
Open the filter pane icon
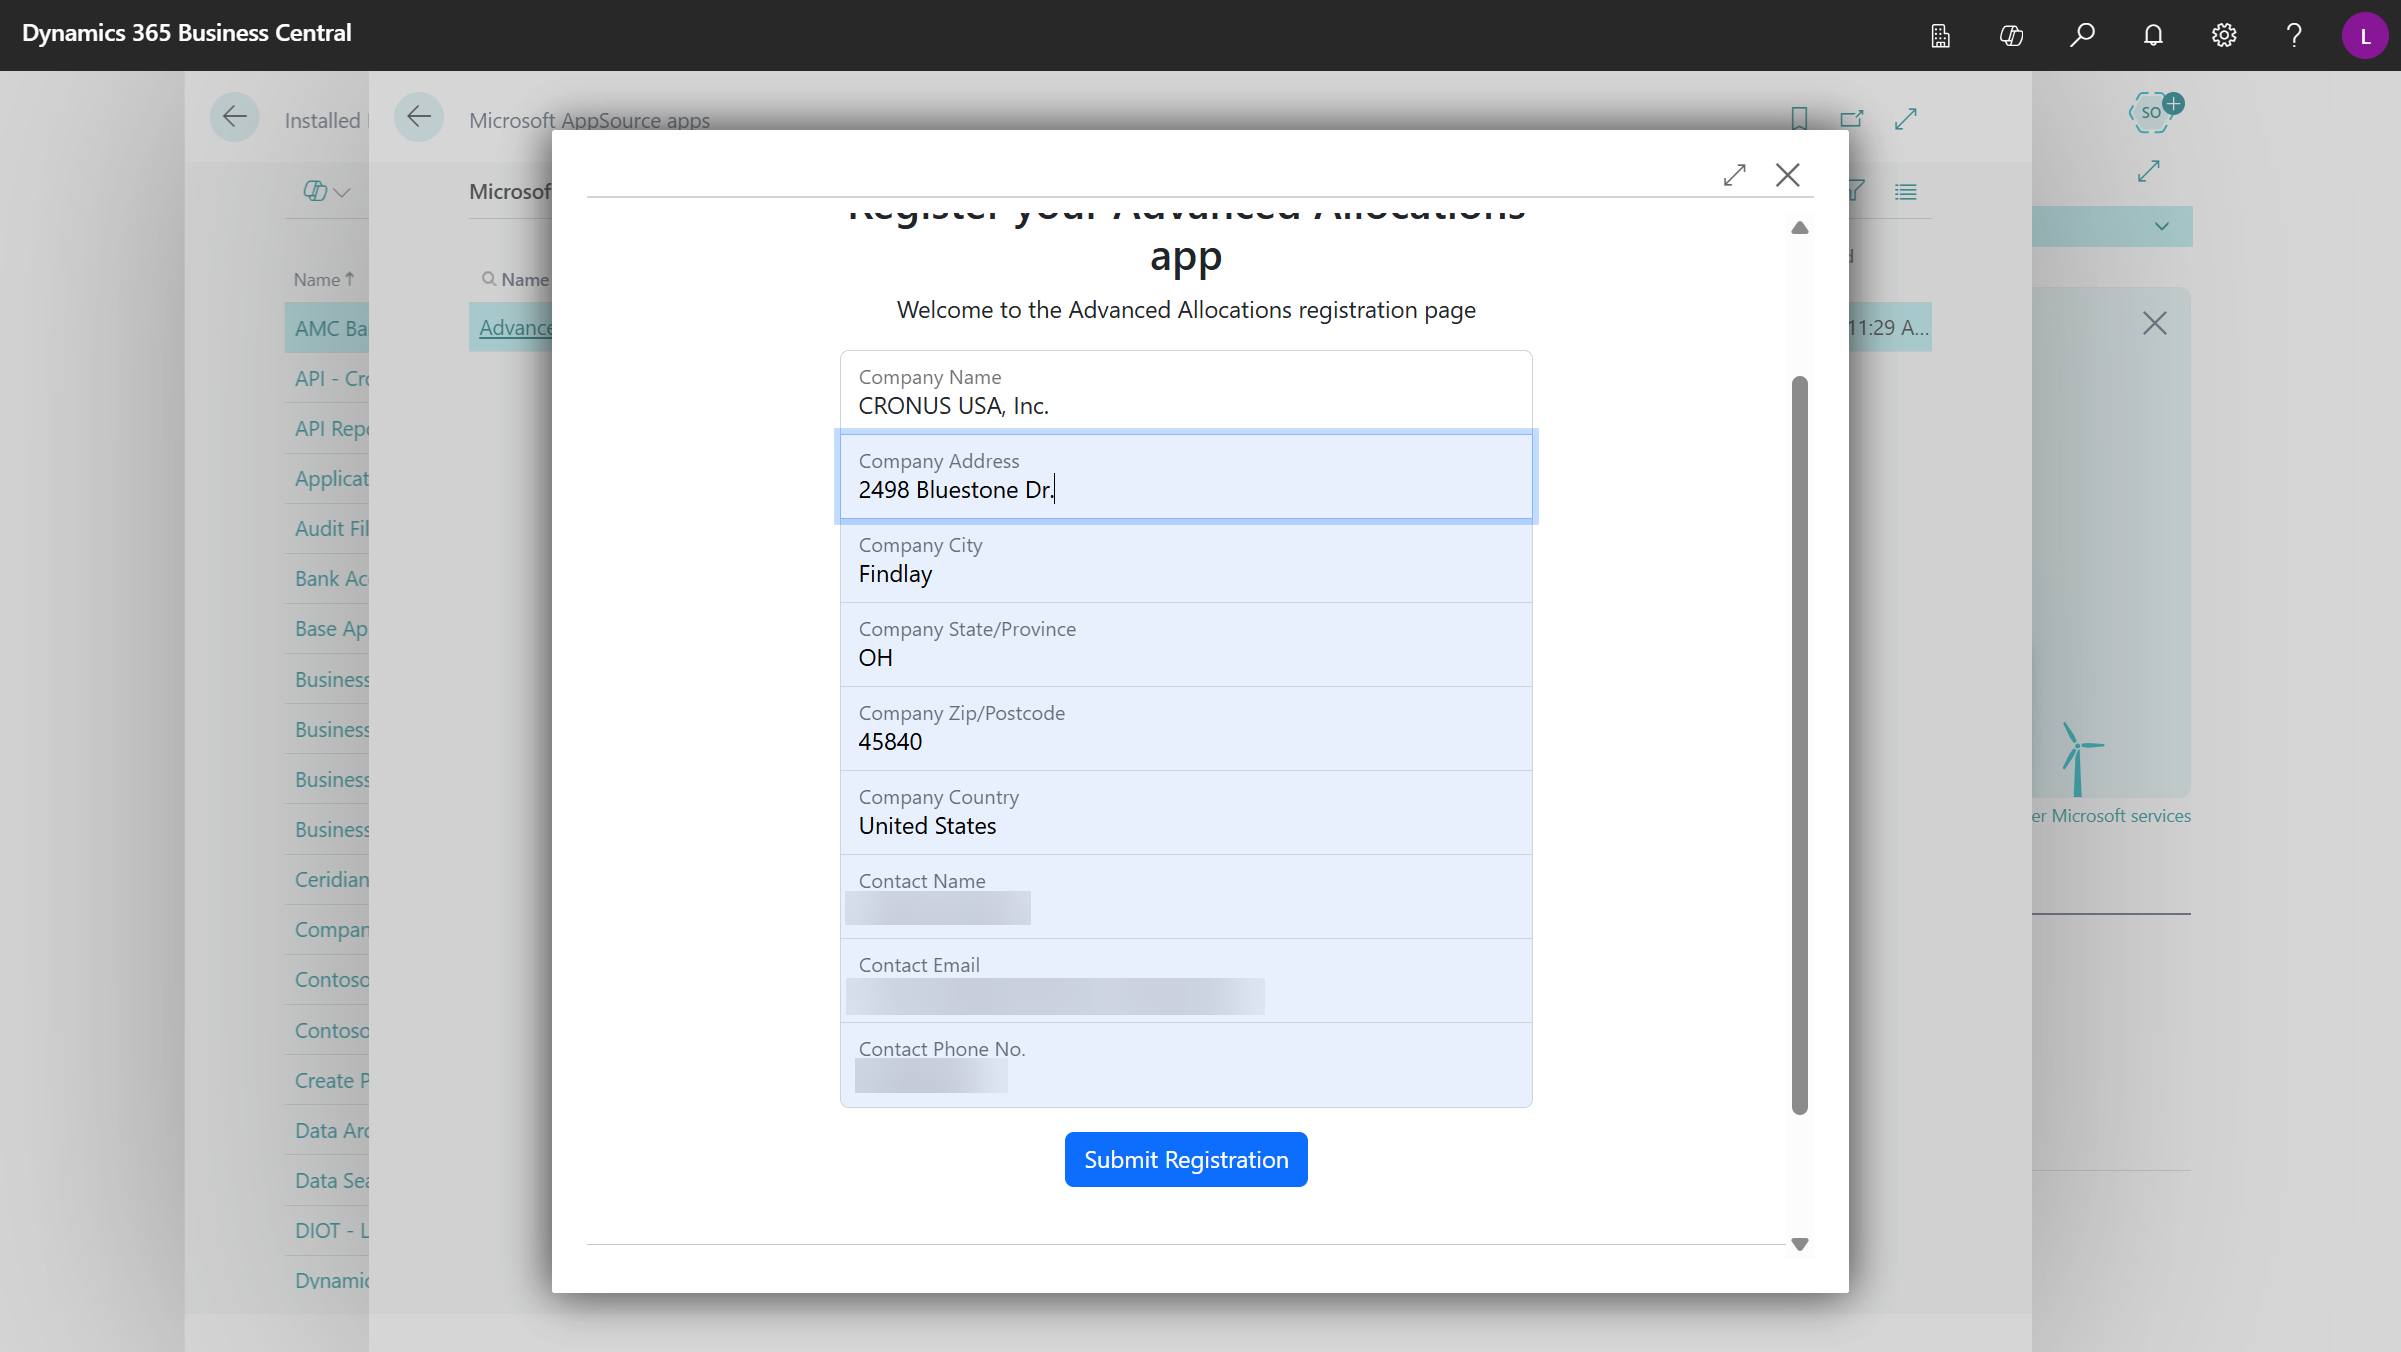tap(1855, 191)
